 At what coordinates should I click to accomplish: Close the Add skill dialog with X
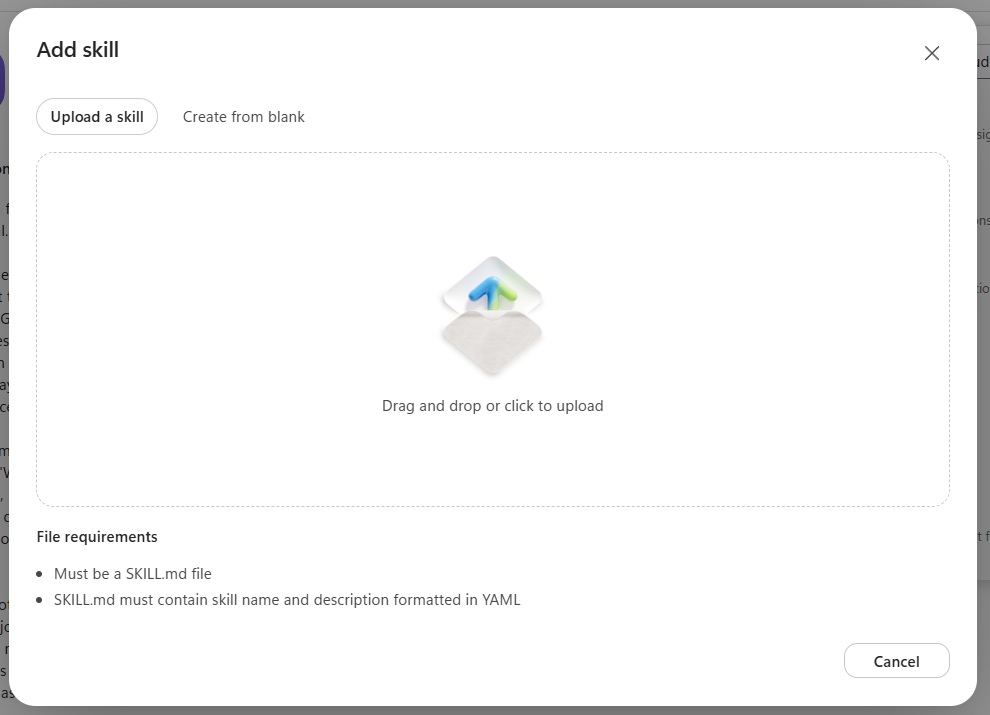(931, 53)
